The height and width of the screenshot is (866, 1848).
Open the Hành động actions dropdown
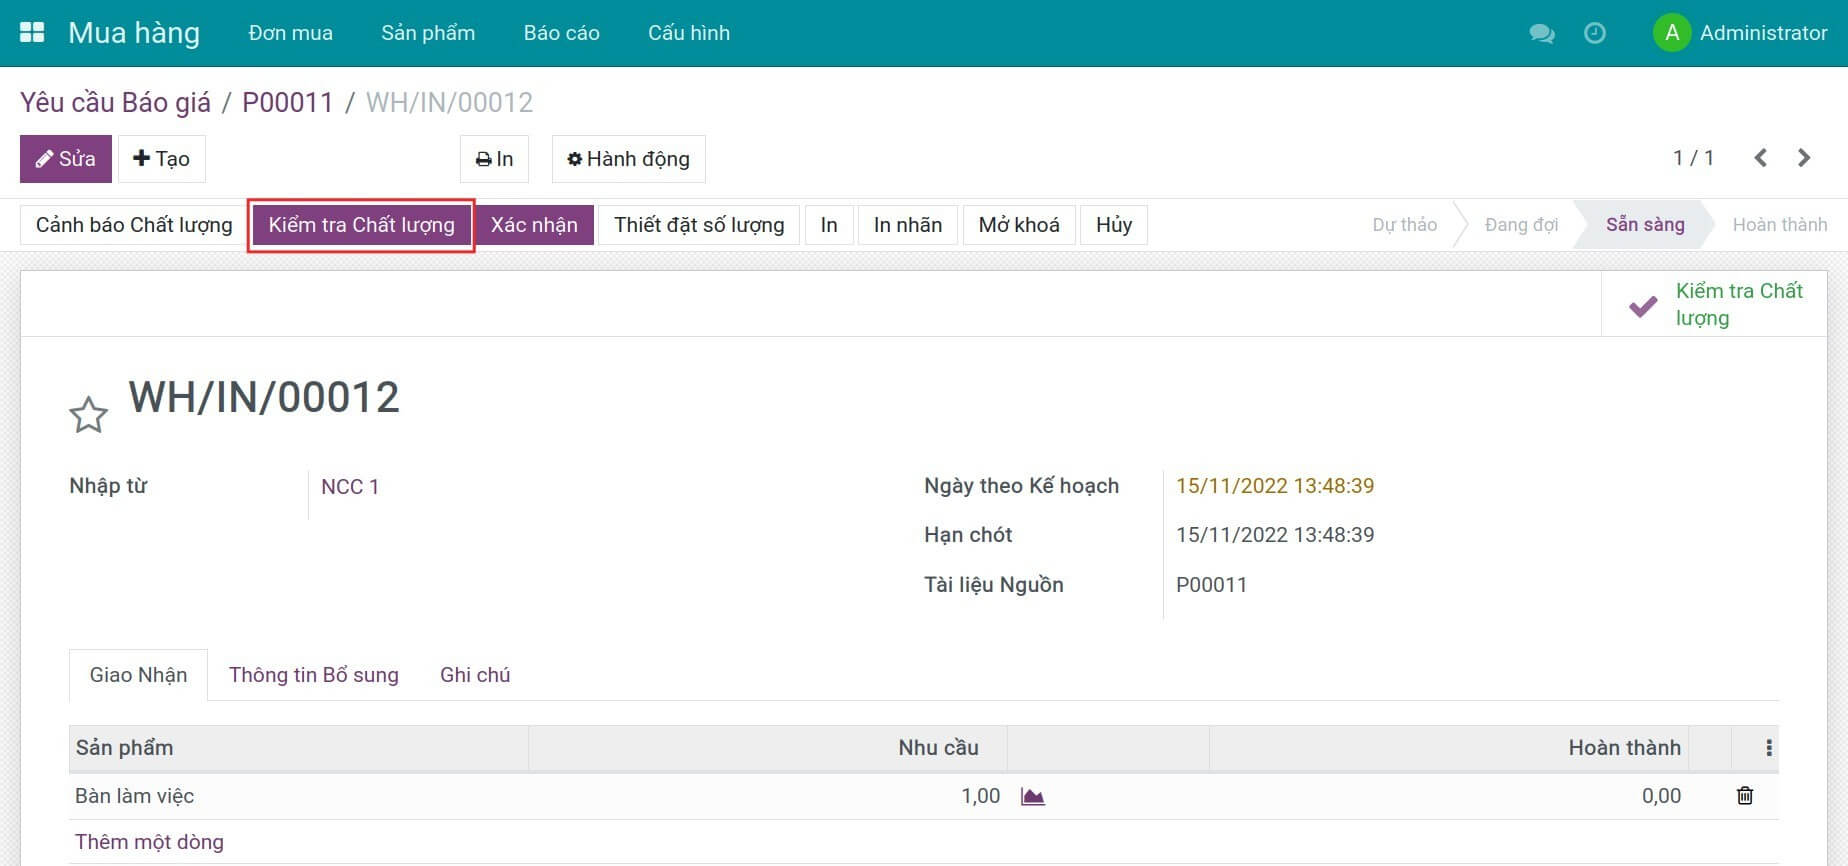coord(628,159)
